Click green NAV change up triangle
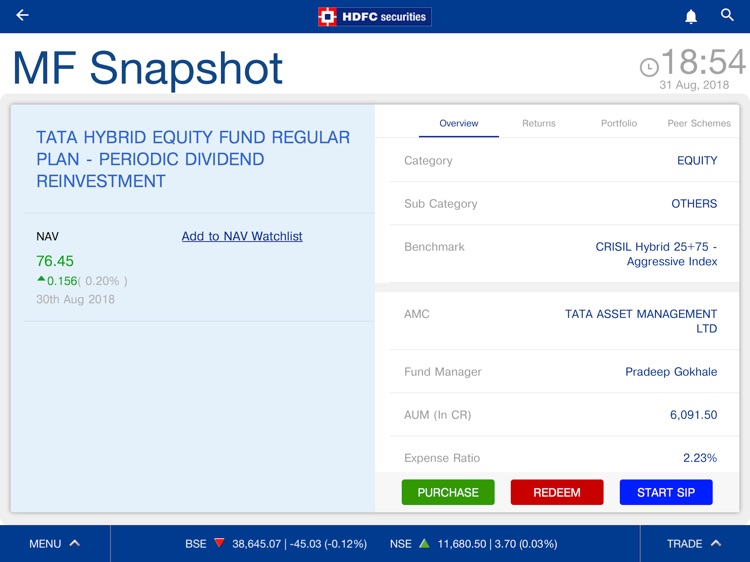Image resolution: width=750 pixels, height=562 pixels. click(41, 279)
